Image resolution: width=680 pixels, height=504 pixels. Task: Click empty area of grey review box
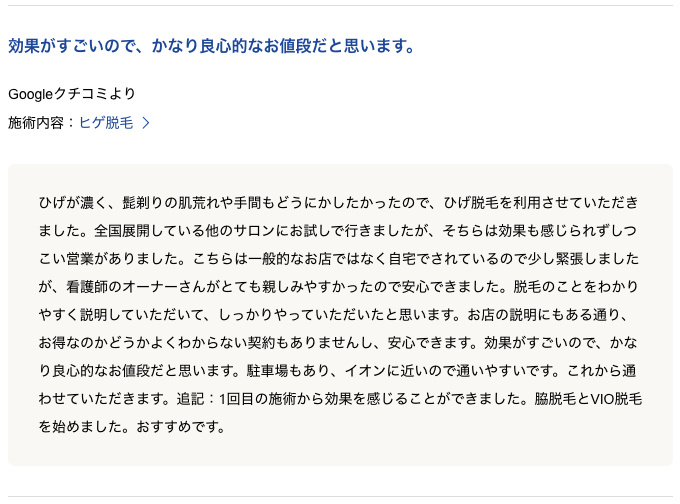[x=434, y=447]
